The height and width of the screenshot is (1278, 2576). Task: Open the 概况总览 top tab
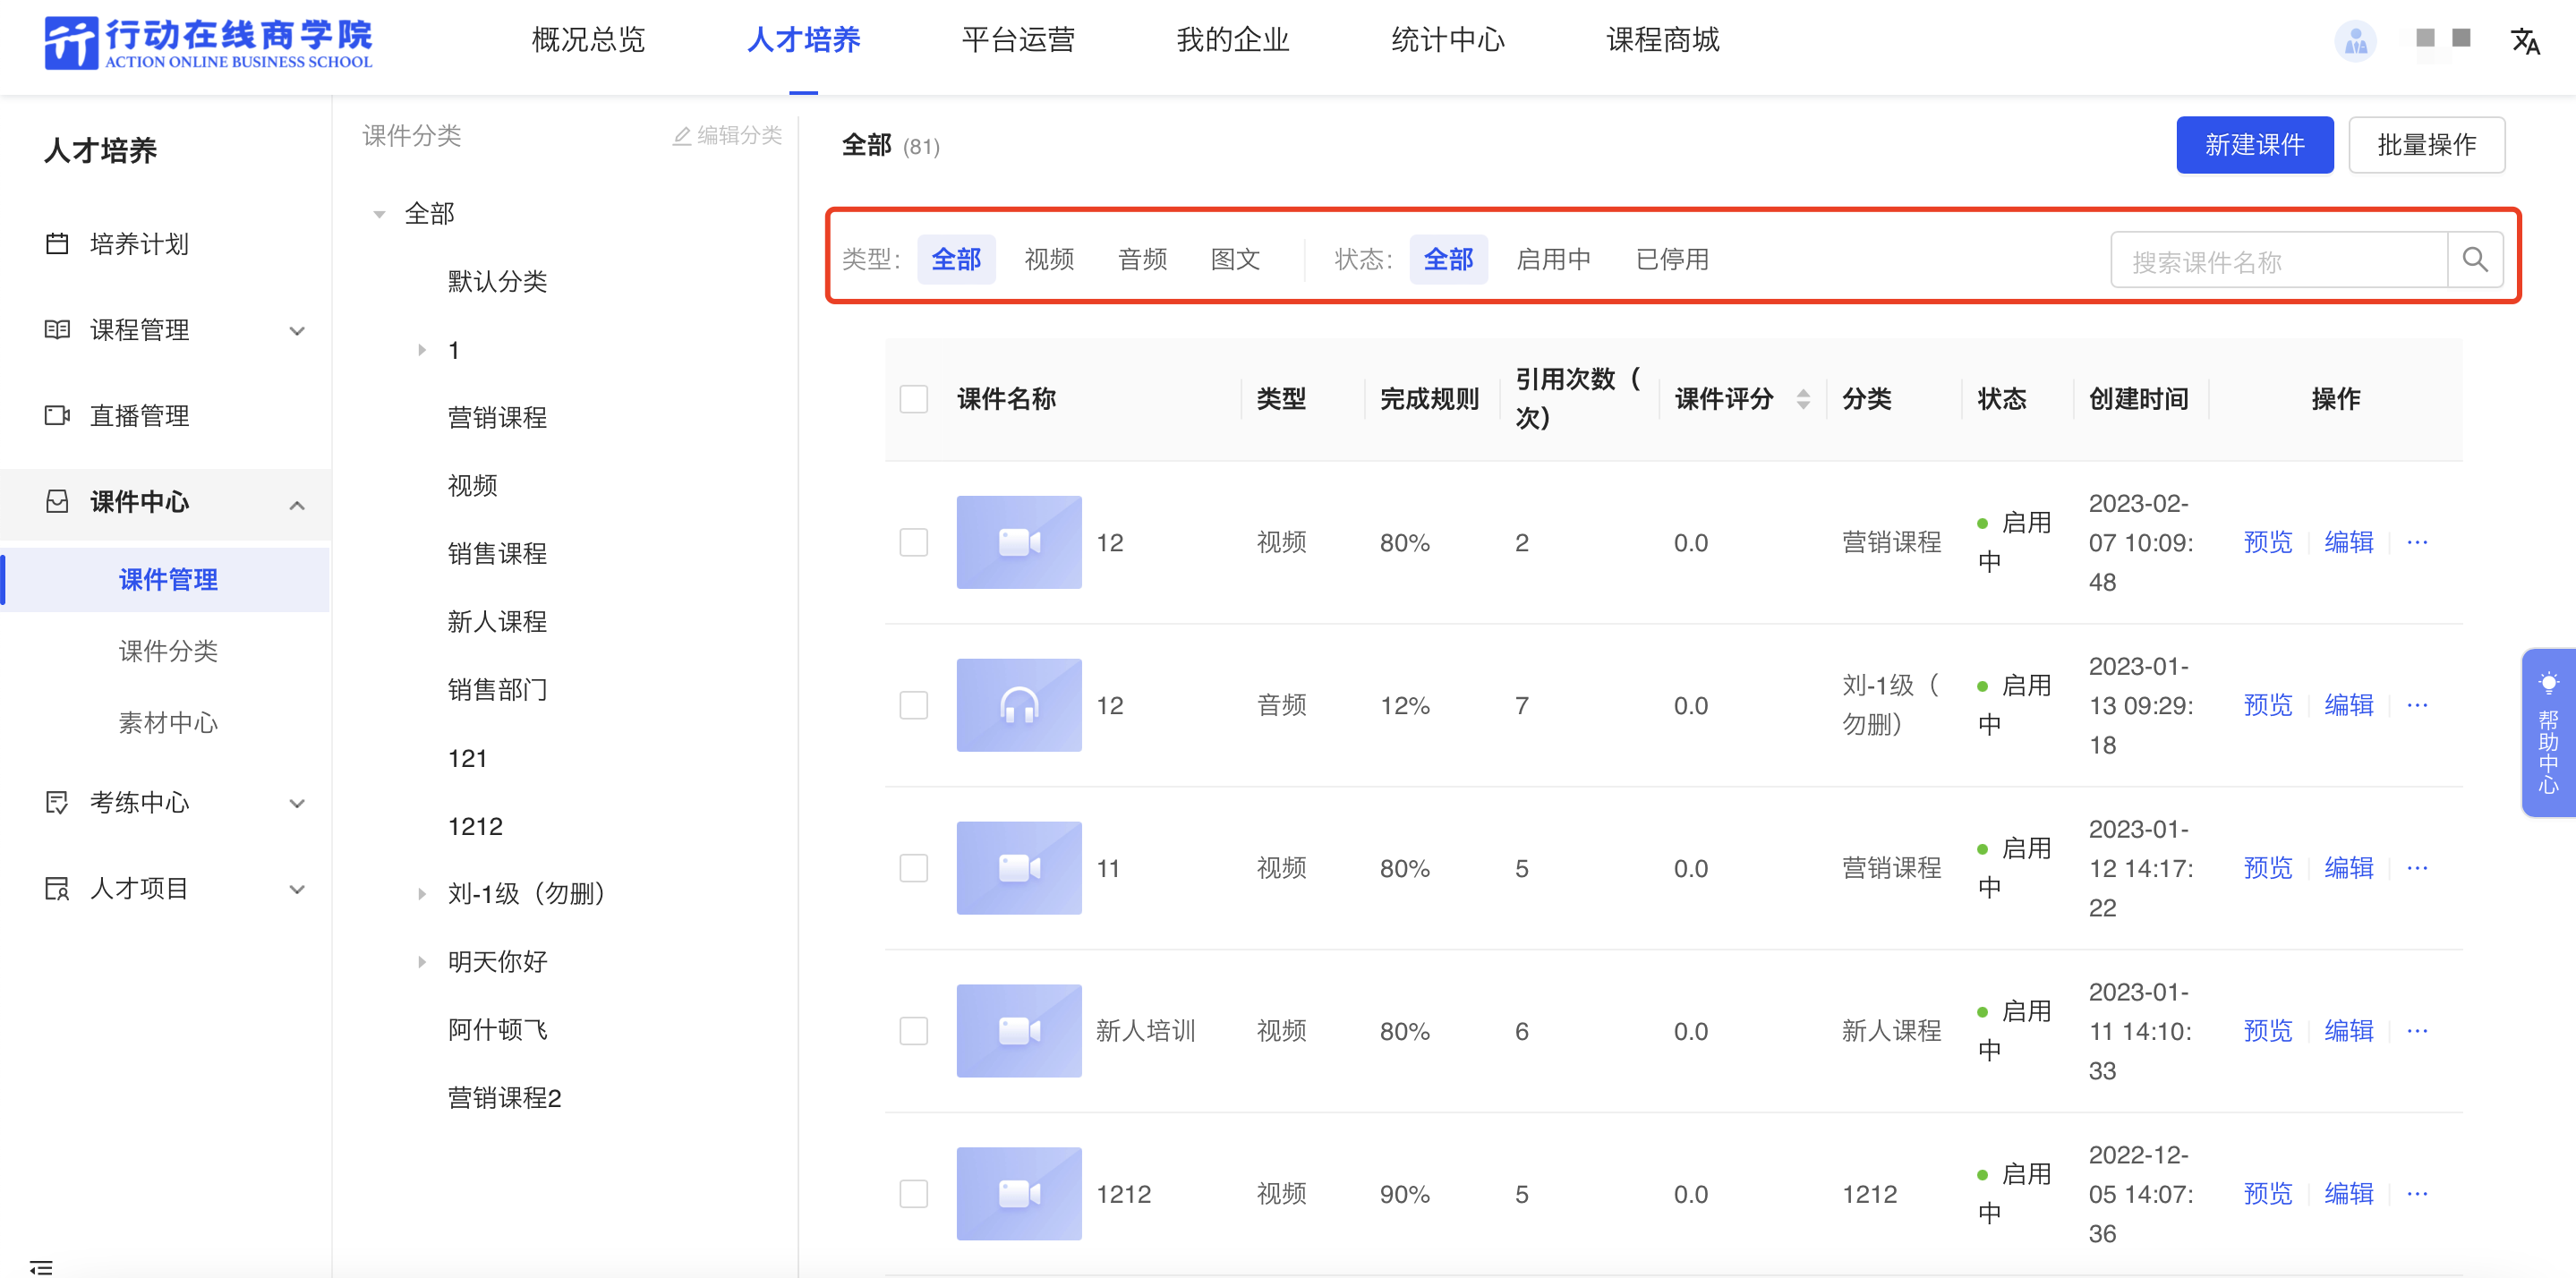[x=589, y=40]
